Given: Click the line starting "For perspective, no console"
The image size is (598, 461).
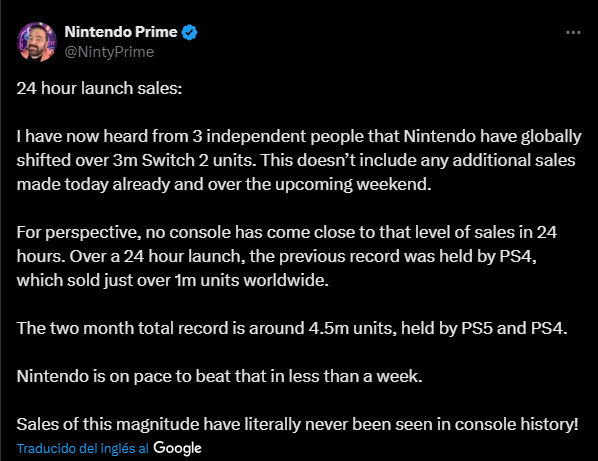Looking at the screenshot, I should pyautogui.click(x=286, y=233).
